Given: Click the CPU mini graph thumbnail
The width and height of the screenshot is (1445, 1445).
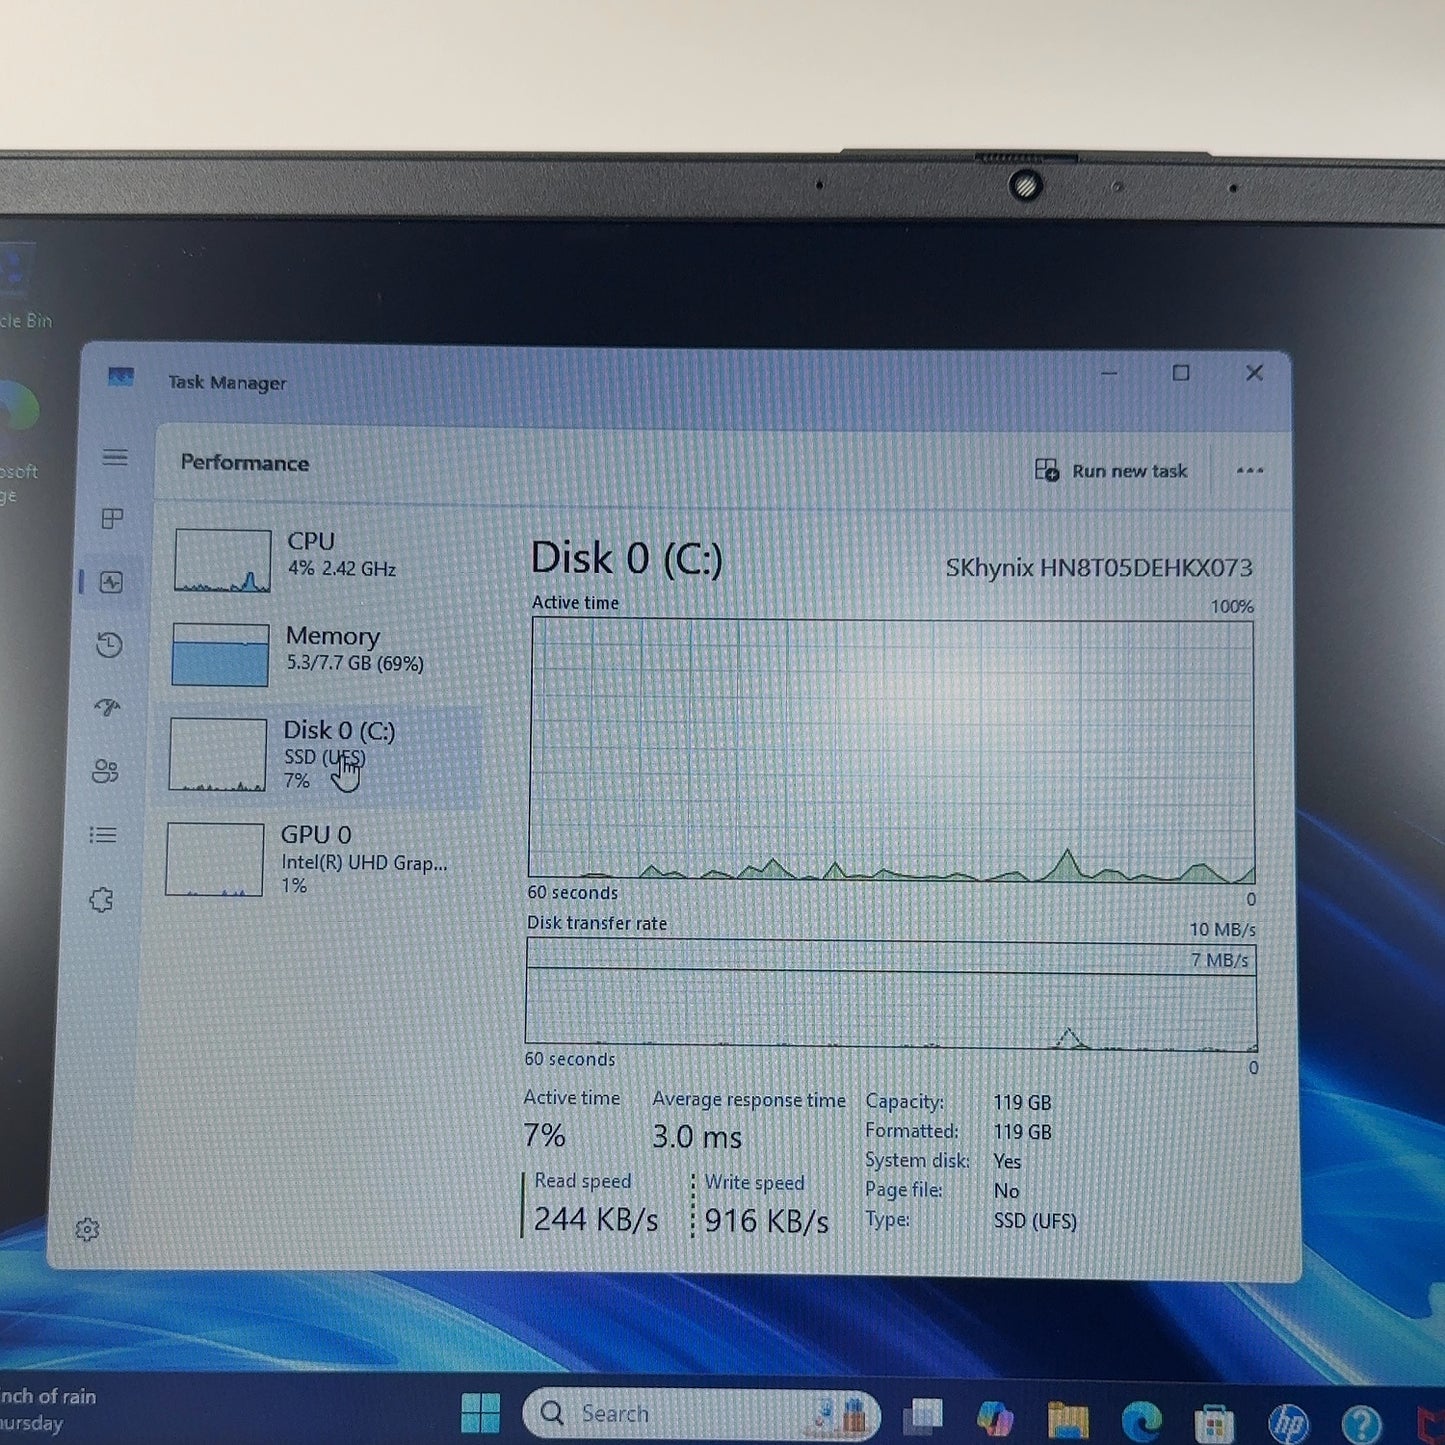Looking at the screenshot, I should point(222,561).
